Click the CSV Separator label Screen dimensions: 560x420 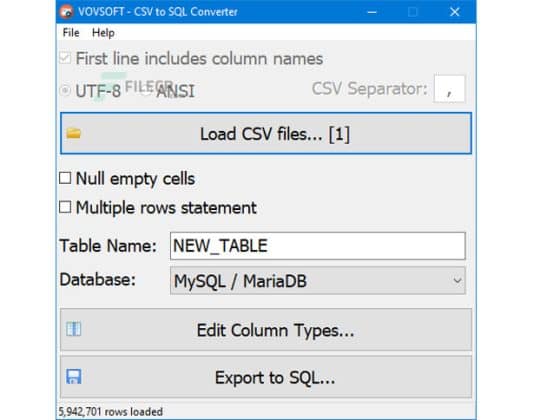369,89
